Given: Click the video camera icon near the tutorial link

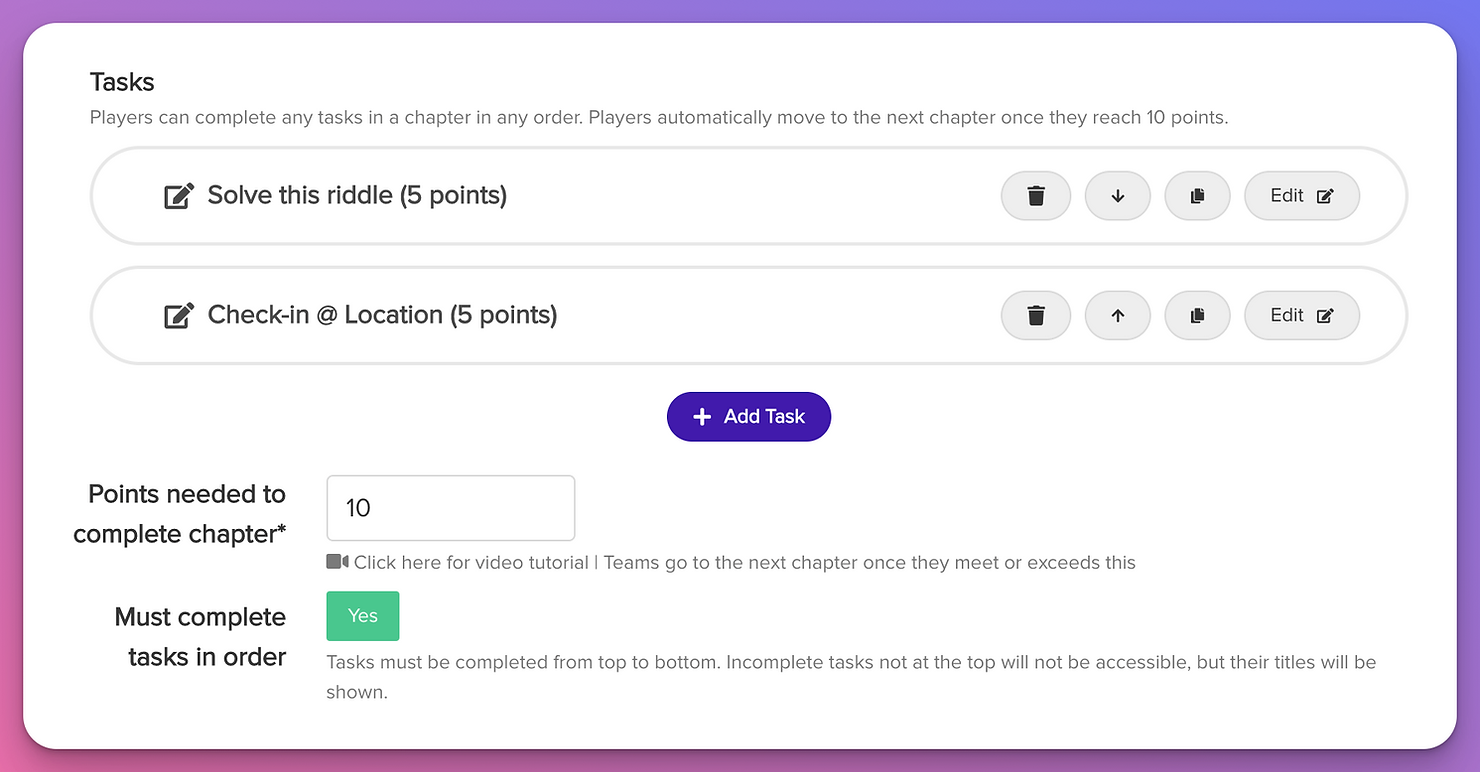Looking at the screenshot, I should coord(338,562).
